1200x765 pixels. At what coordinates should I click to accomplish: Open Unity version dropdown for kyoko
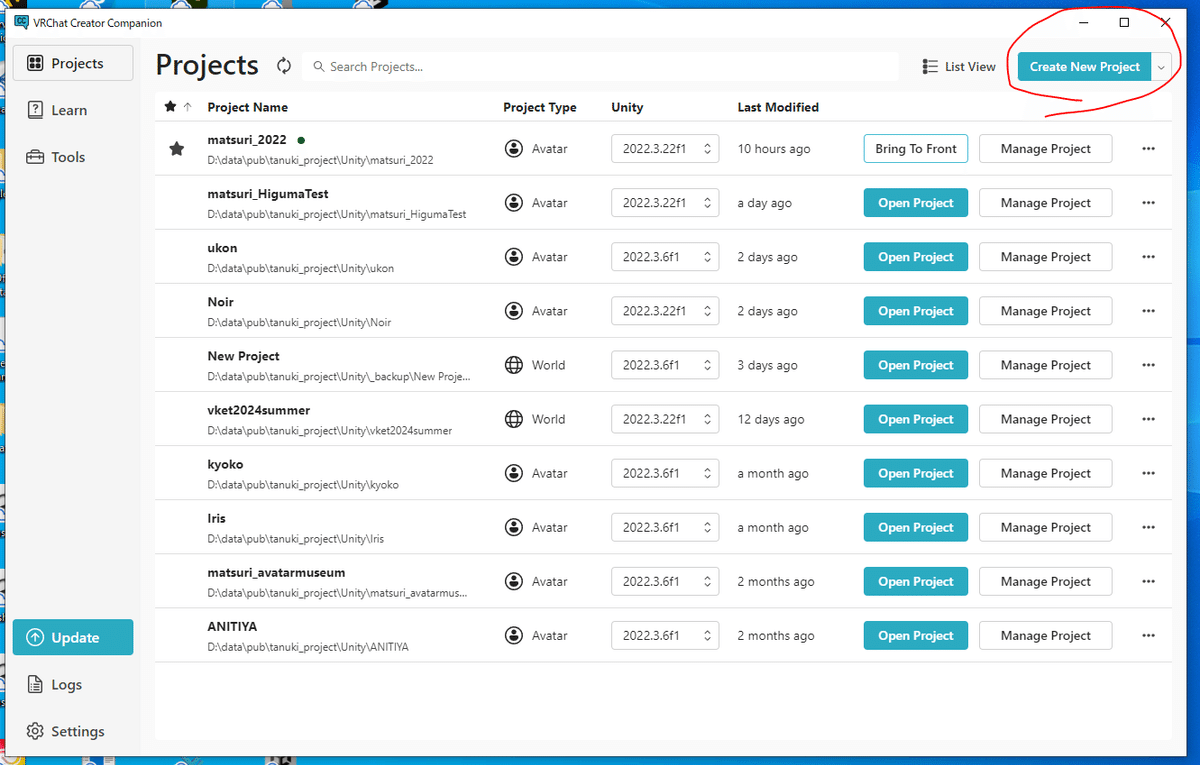(x=665, y=473)
